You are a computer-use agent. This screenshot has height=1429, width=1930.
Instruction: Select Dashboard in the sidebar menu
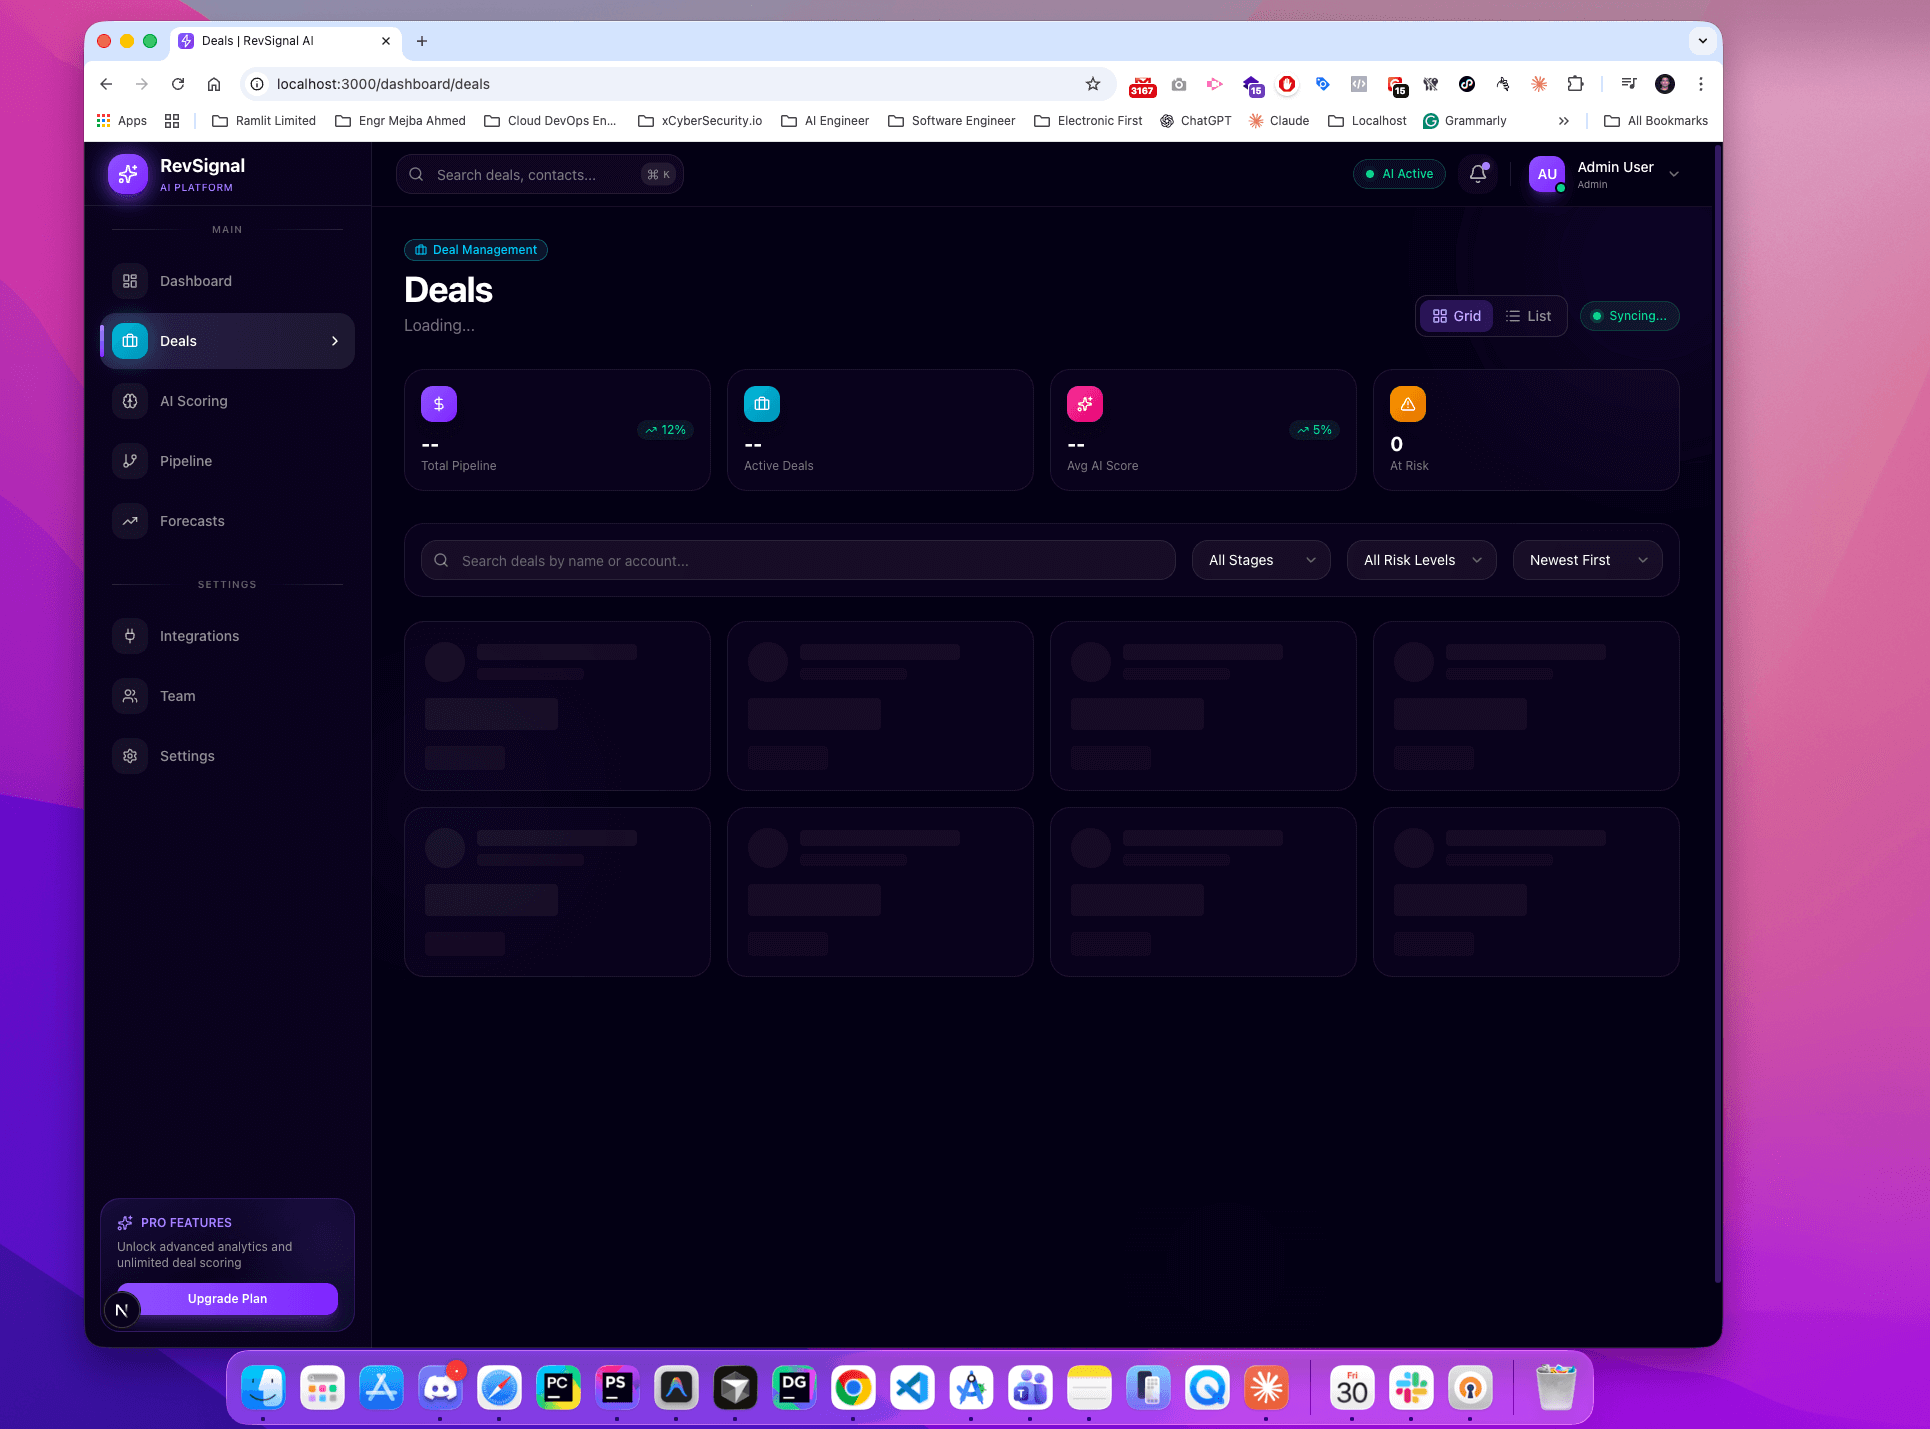[x=196, y=281]
